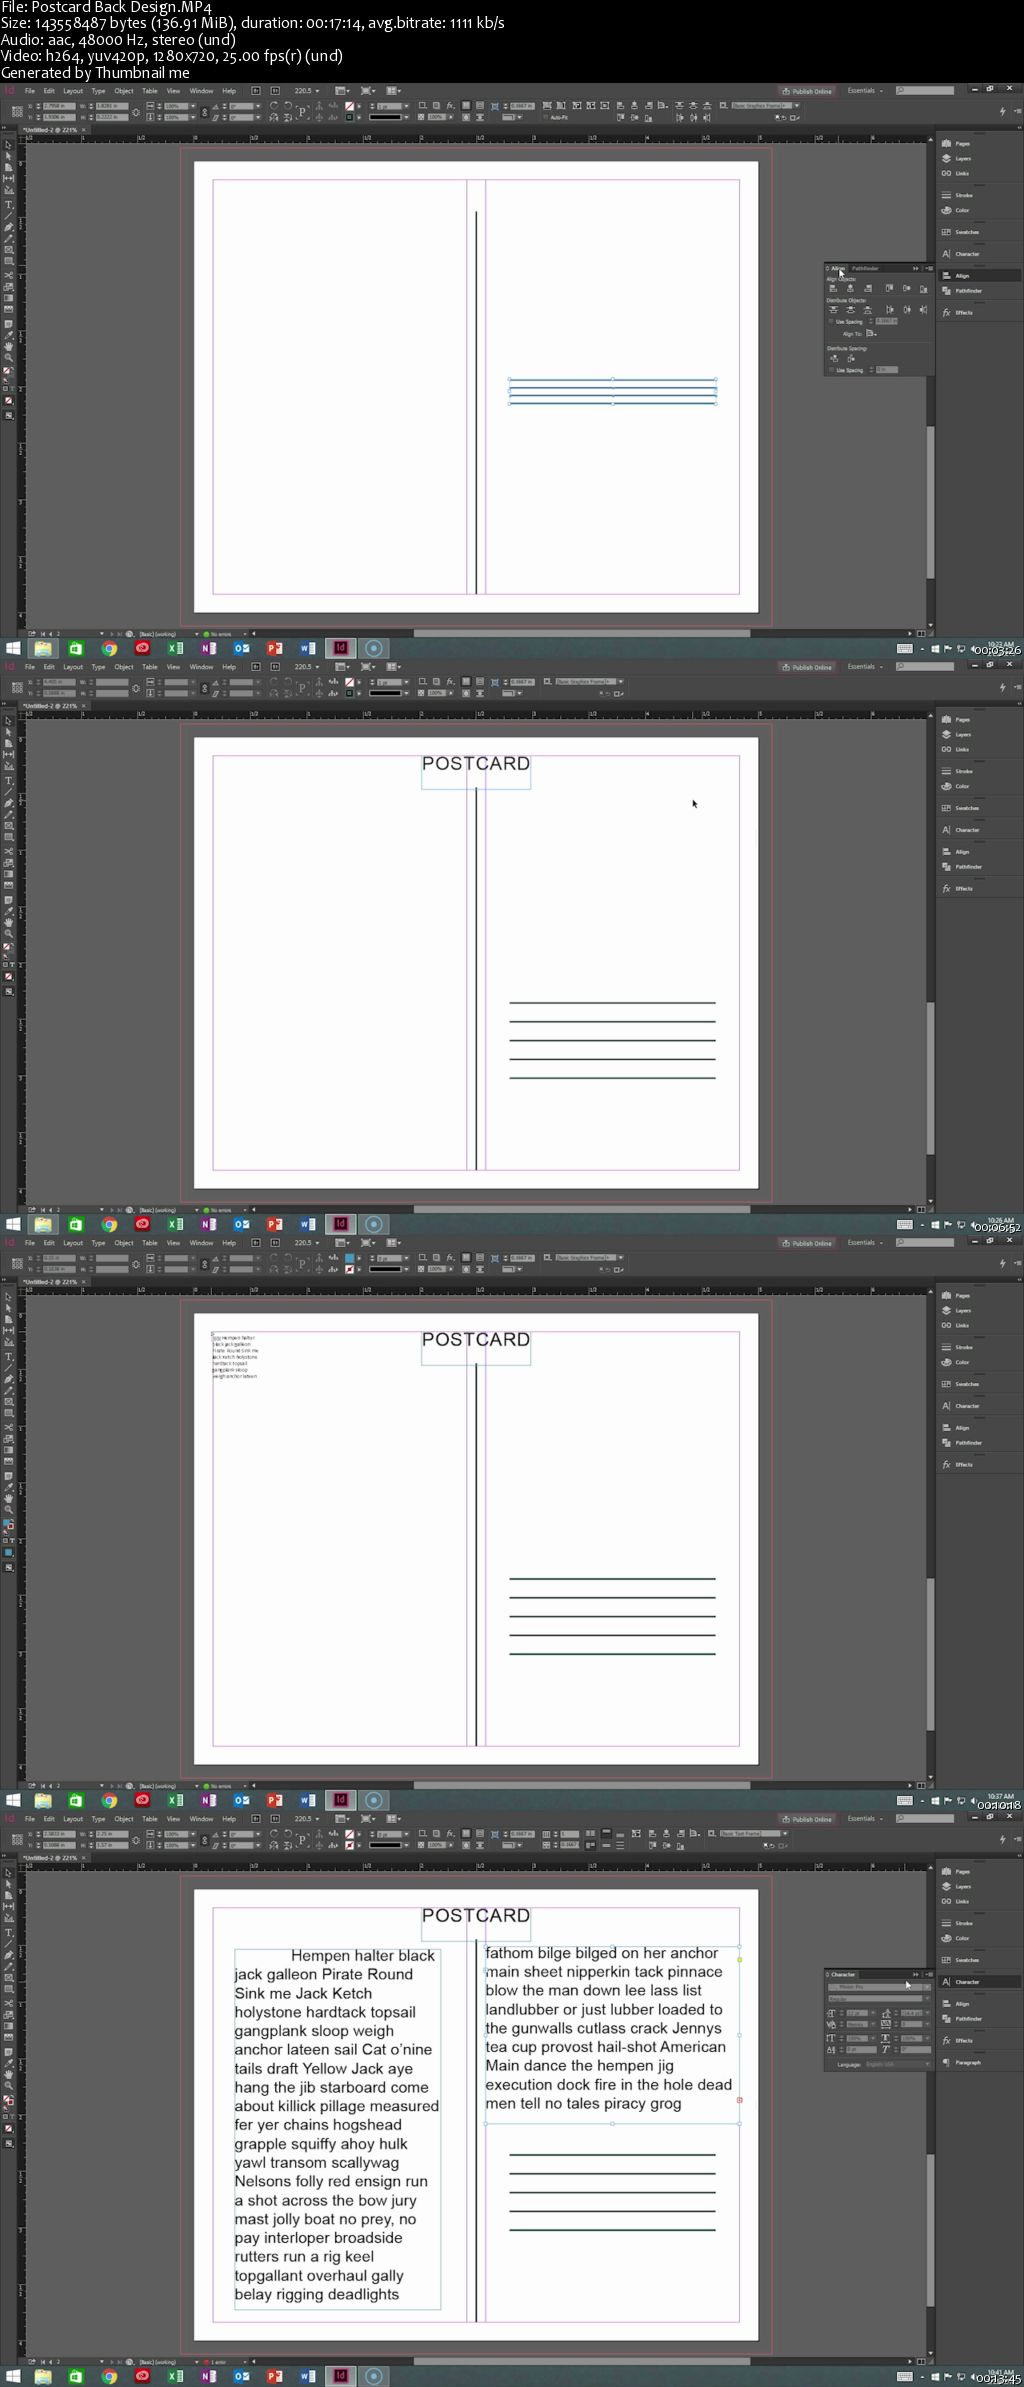
Task: Open the Pages panel in the 00:03:26 frame
Action: [958, 143]
